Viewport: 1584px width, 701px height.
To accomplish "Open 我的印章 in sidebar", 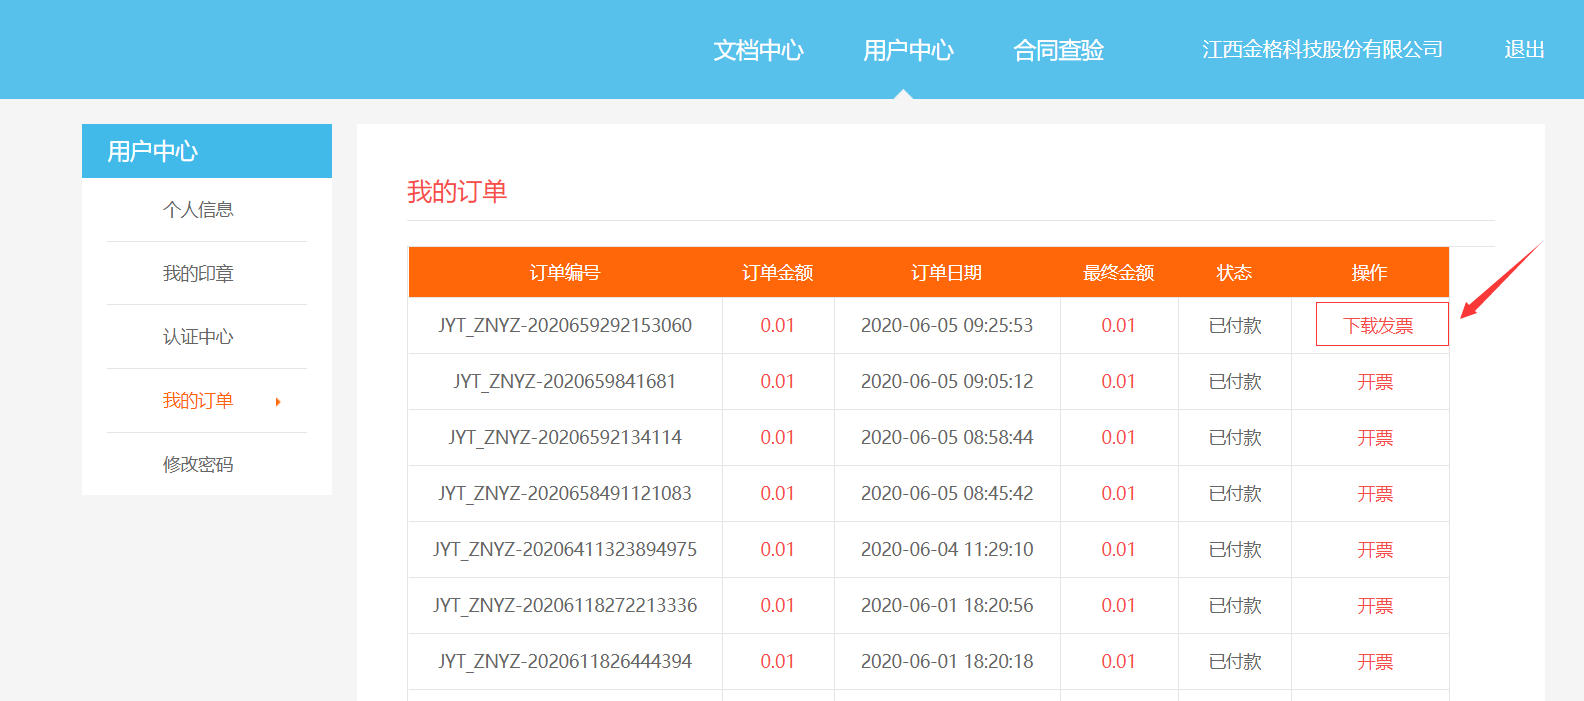I will [x=198, y=274].
